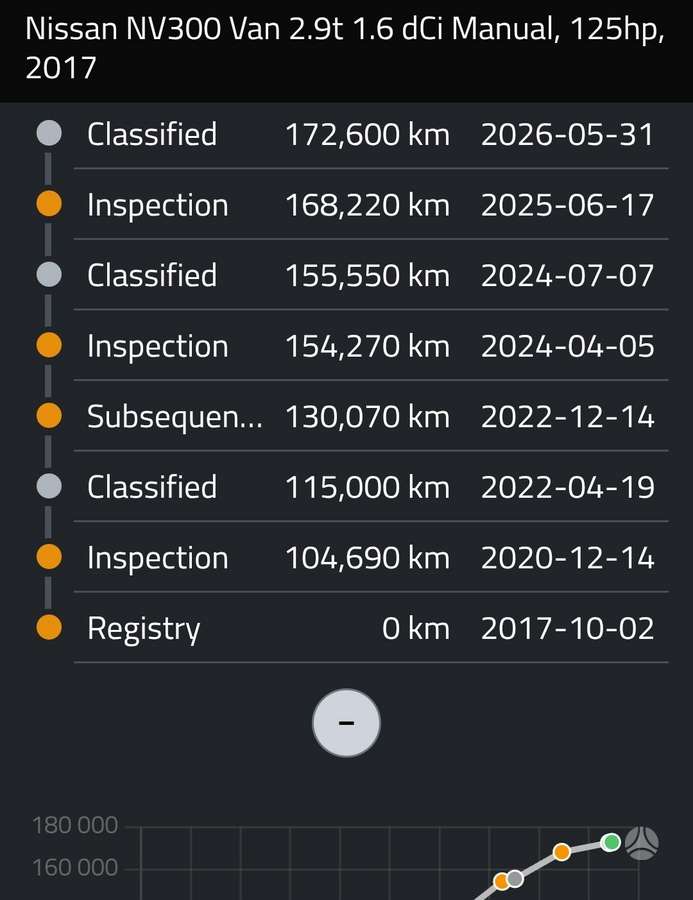Click the orange dot beside Inspection 154,270 km
Viewport: 693px width, 900px height.
point(49,345)
